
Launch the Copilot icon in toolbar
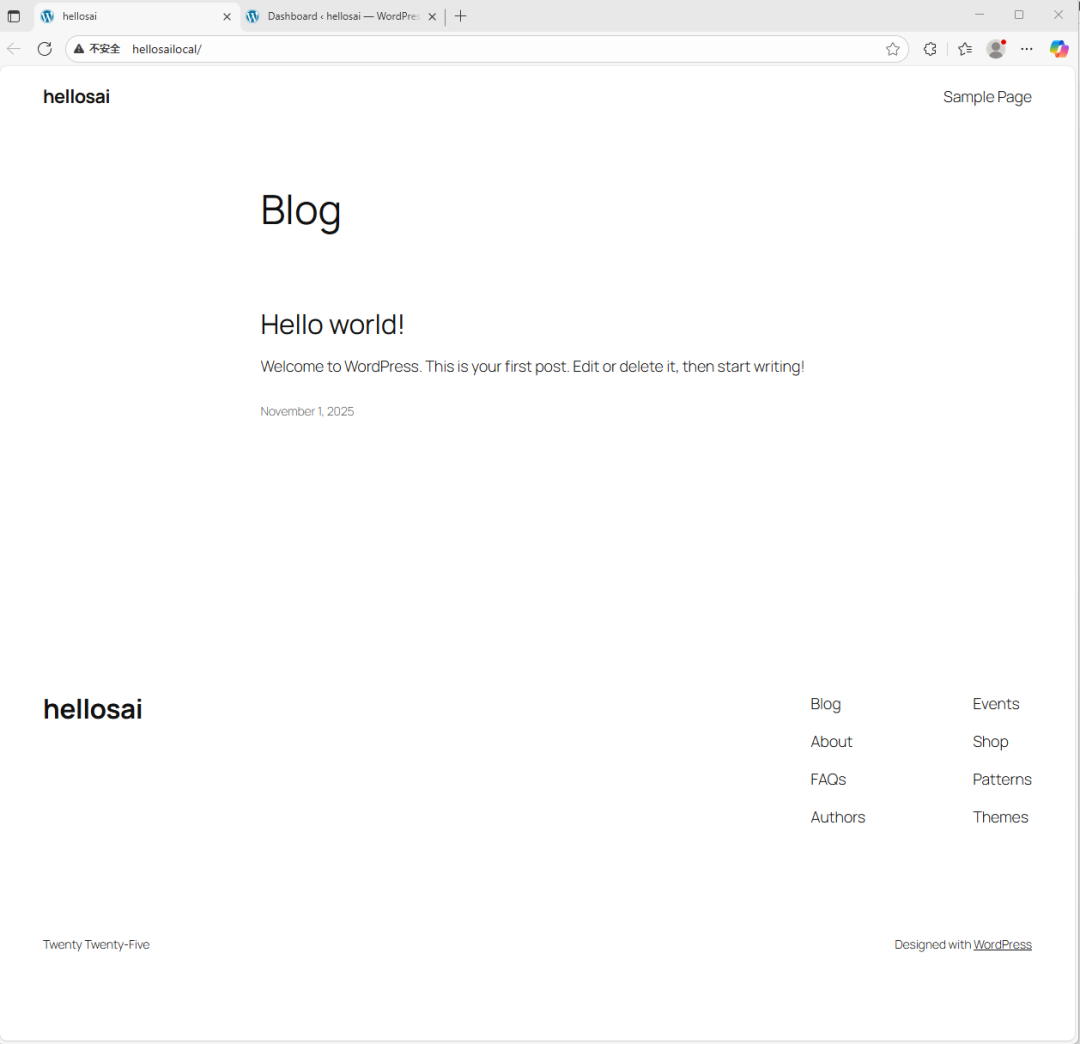[x=1059, y=49]
